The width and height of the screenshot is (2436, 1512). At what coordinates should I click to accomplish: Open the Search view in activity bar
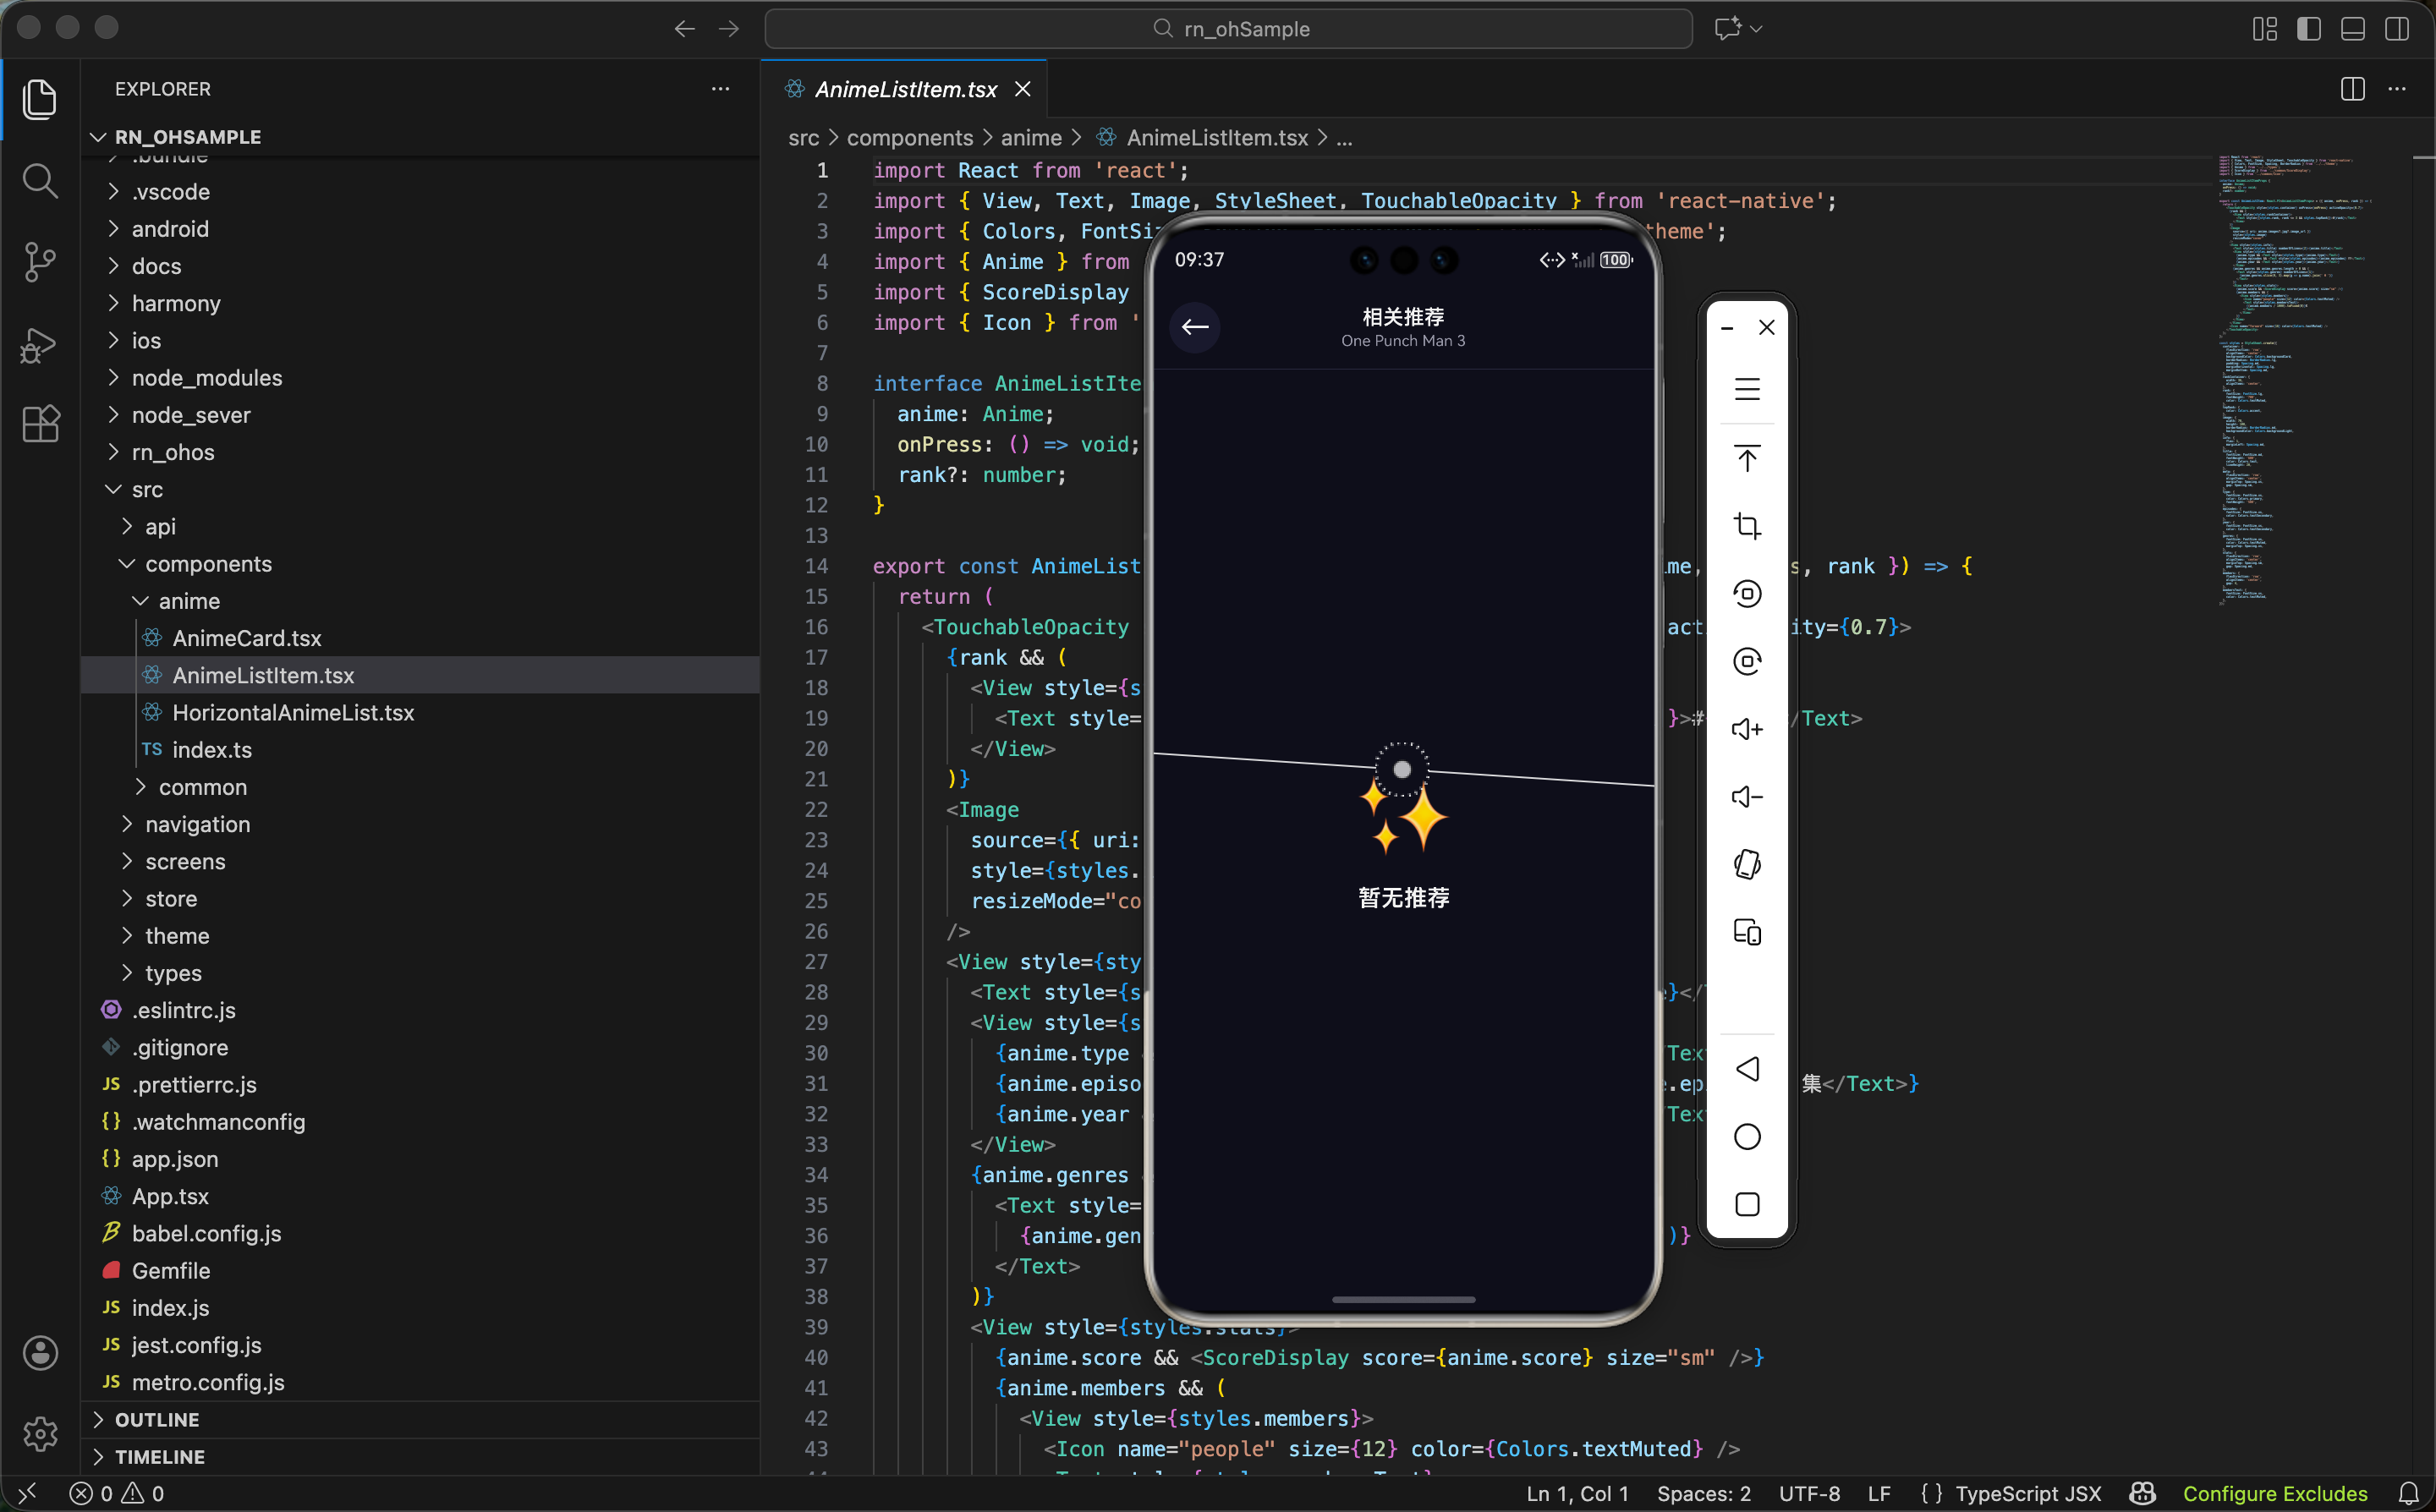pos(40,181)
